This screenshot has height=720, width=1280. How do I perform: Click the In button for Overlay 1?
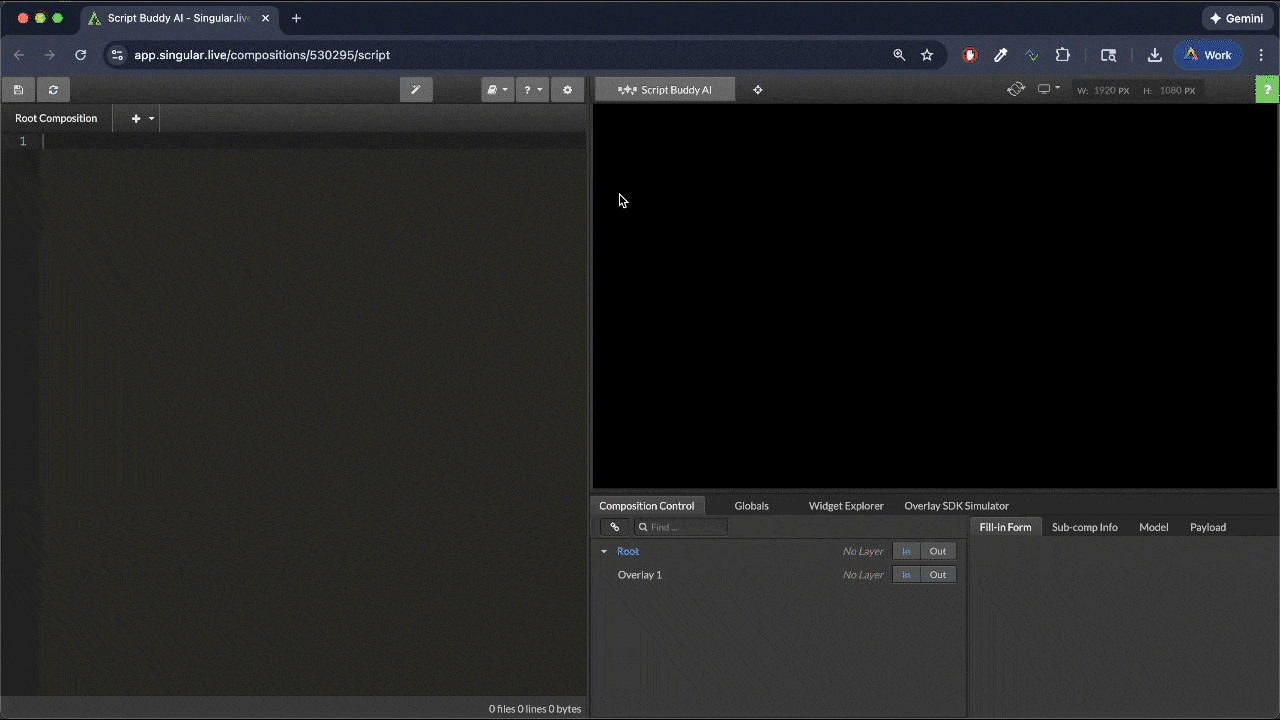(906, 575)
